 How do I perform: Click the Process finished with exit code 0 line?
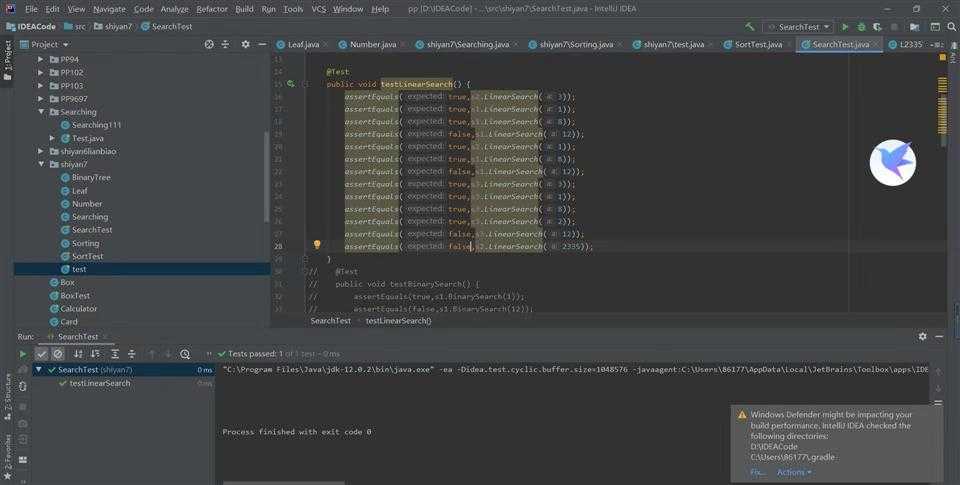coord(297,432)
